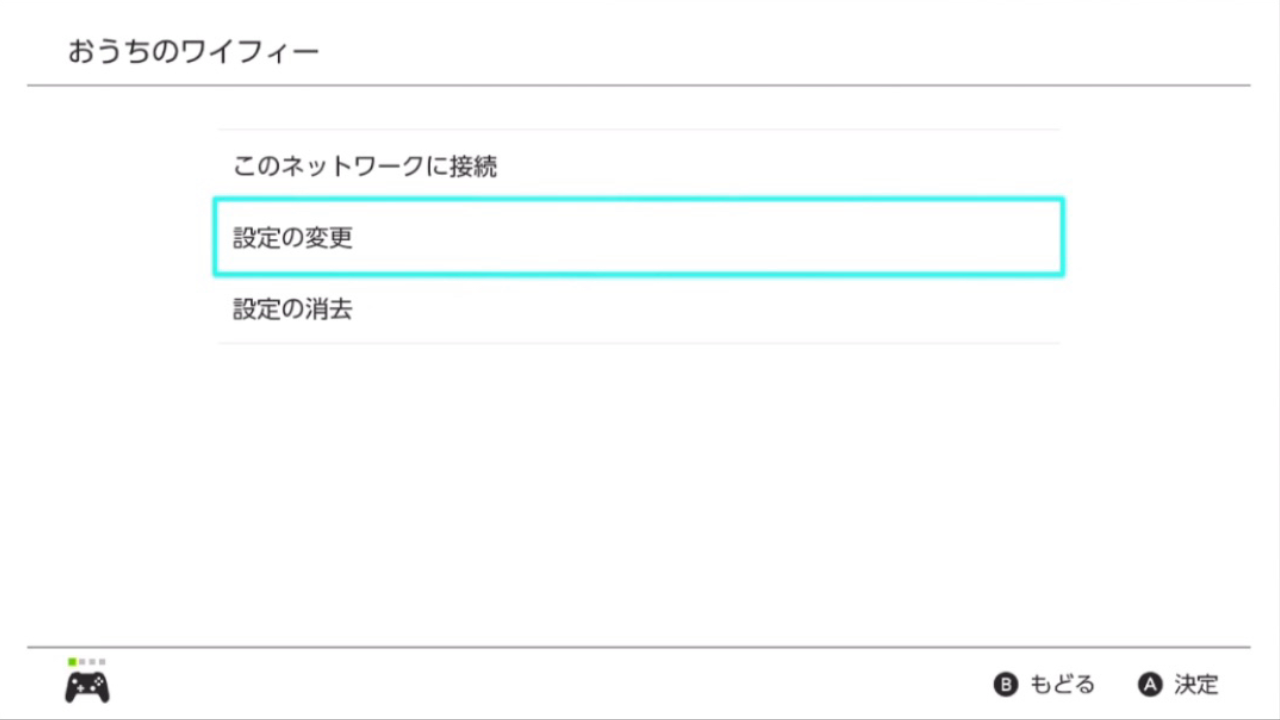Click the もどる back label
Screen dimensions: 1280x720
[1062, 685]
